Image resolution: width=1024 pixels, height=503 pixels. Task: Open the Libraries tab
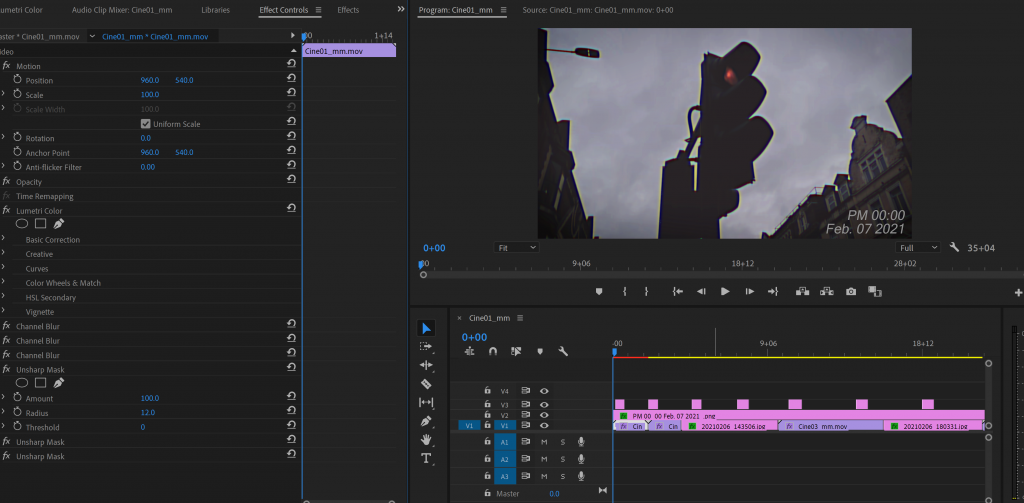216,10
